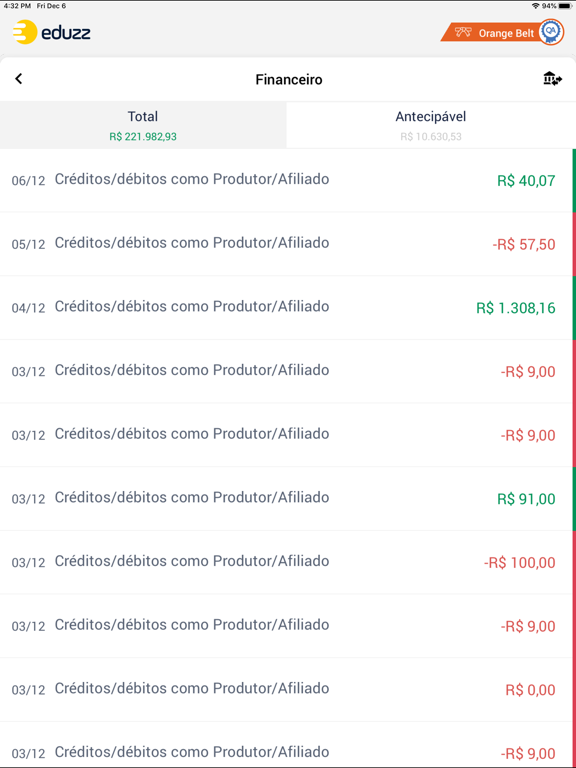Select the -R$ 100,00 debit entry
Screen dimensions: 576x768
pos(286,562)
